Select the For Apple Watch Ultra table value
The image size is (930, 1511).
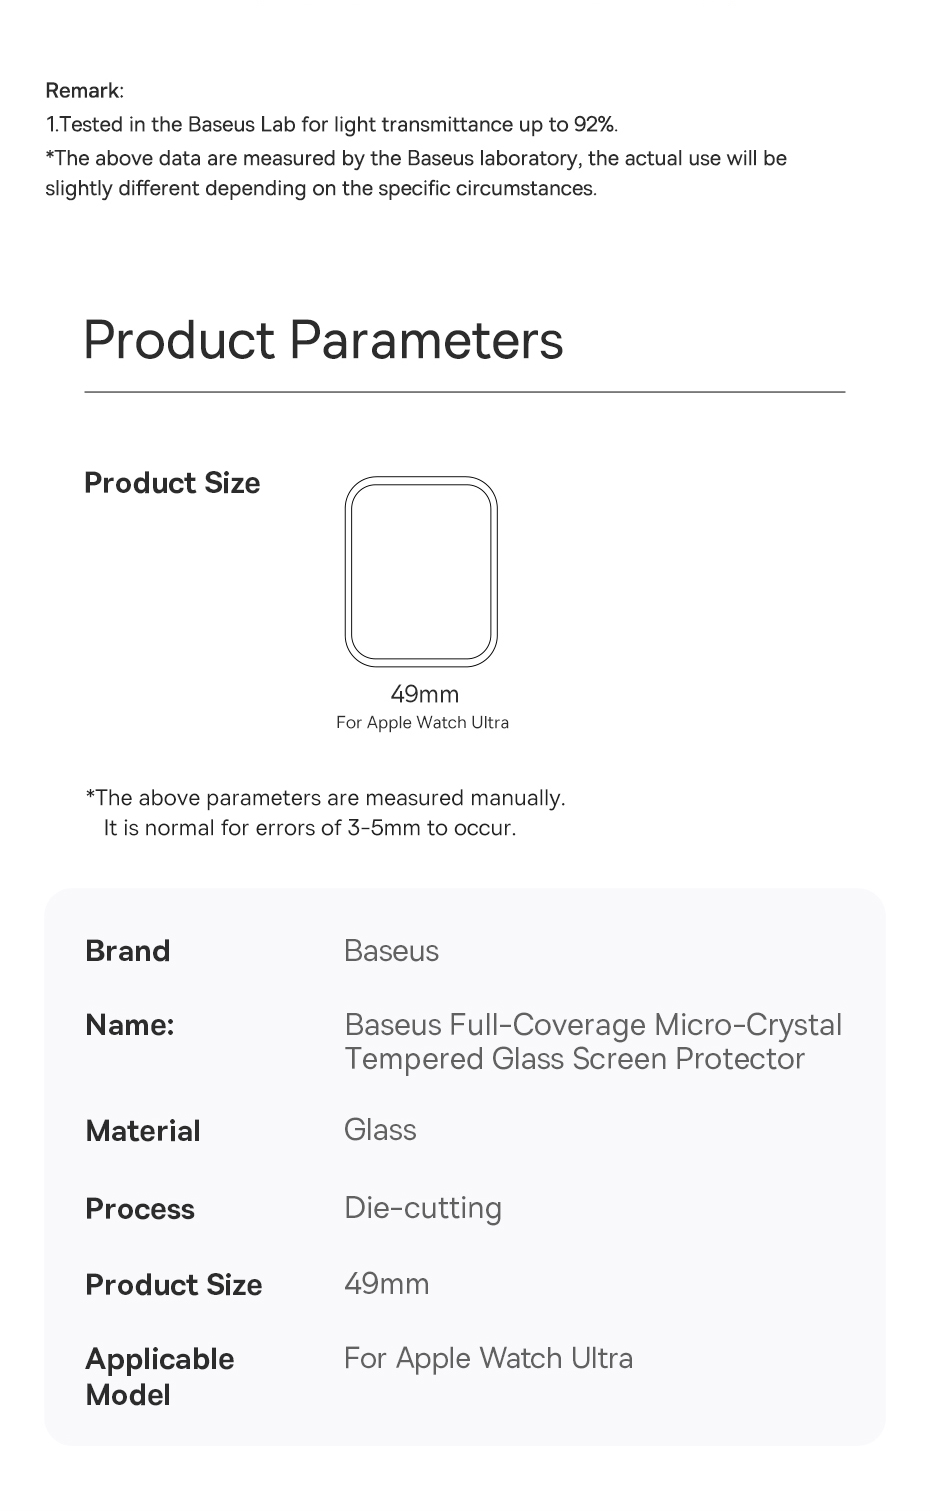488,1358
